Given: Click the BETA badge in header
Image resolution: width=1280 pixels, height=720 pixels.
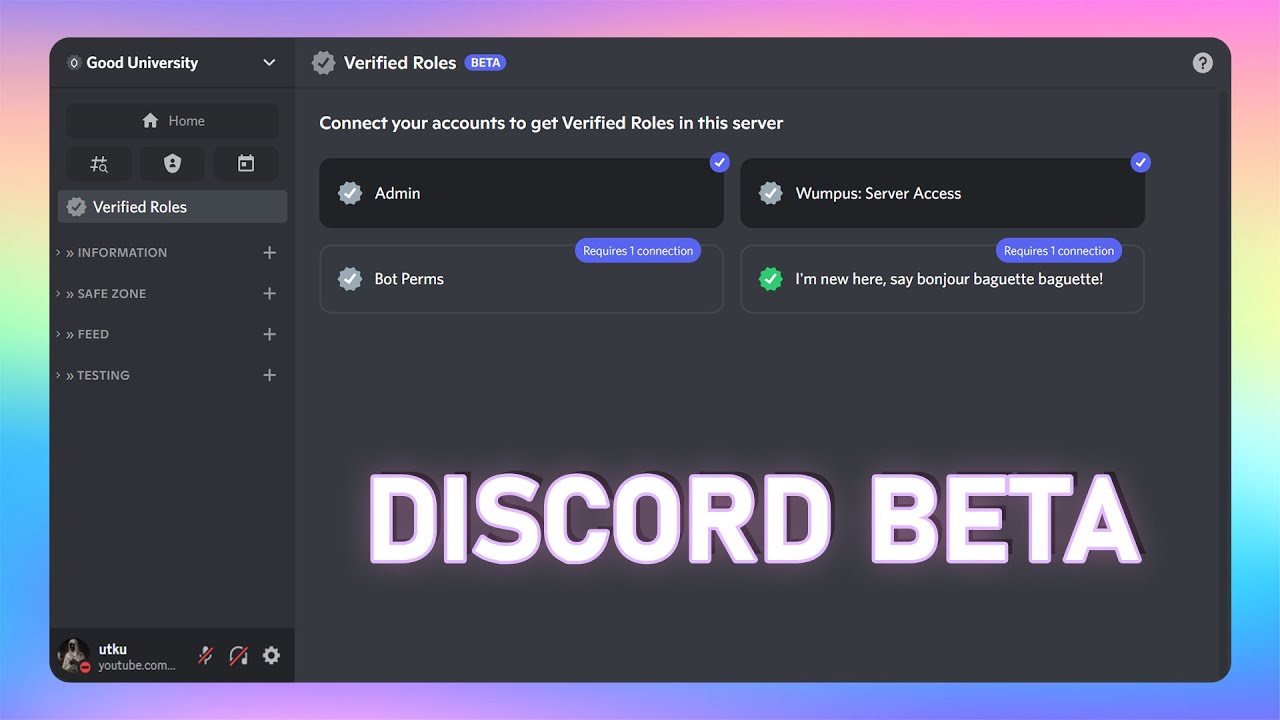Looking at the screenshot, I should [485, 63].
